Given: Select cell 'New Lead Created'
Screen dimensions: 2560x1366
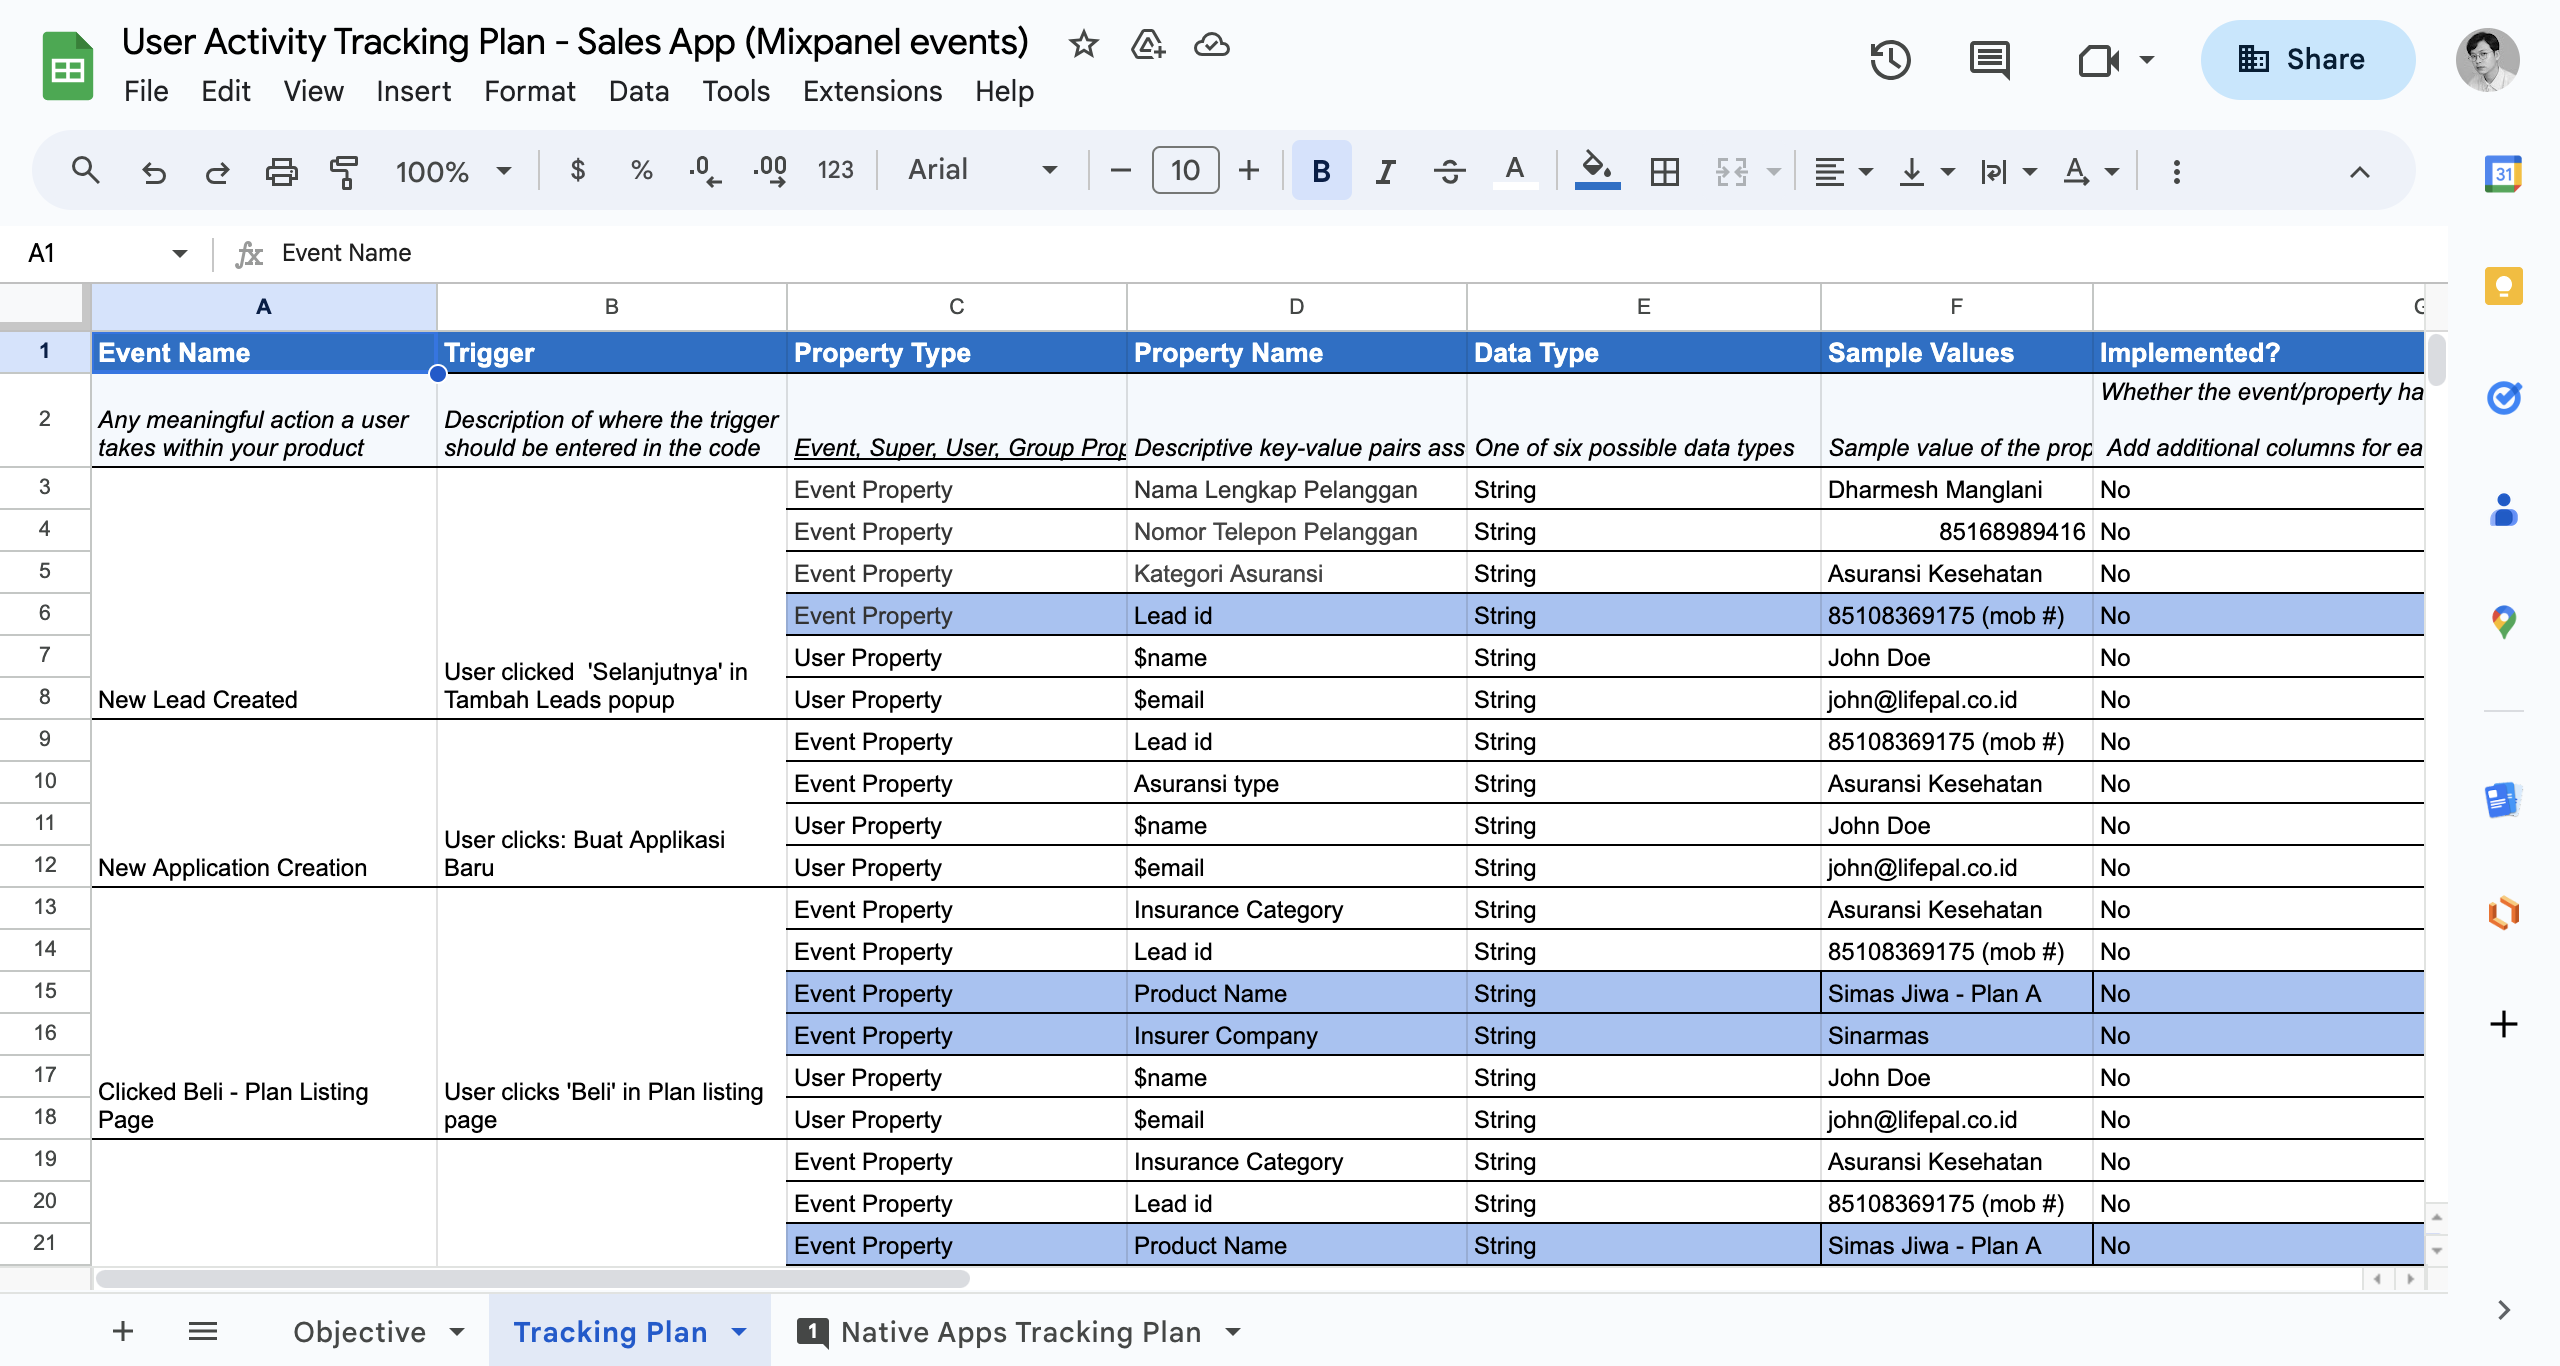Looking at the screenshot, I should click(264, 594).
